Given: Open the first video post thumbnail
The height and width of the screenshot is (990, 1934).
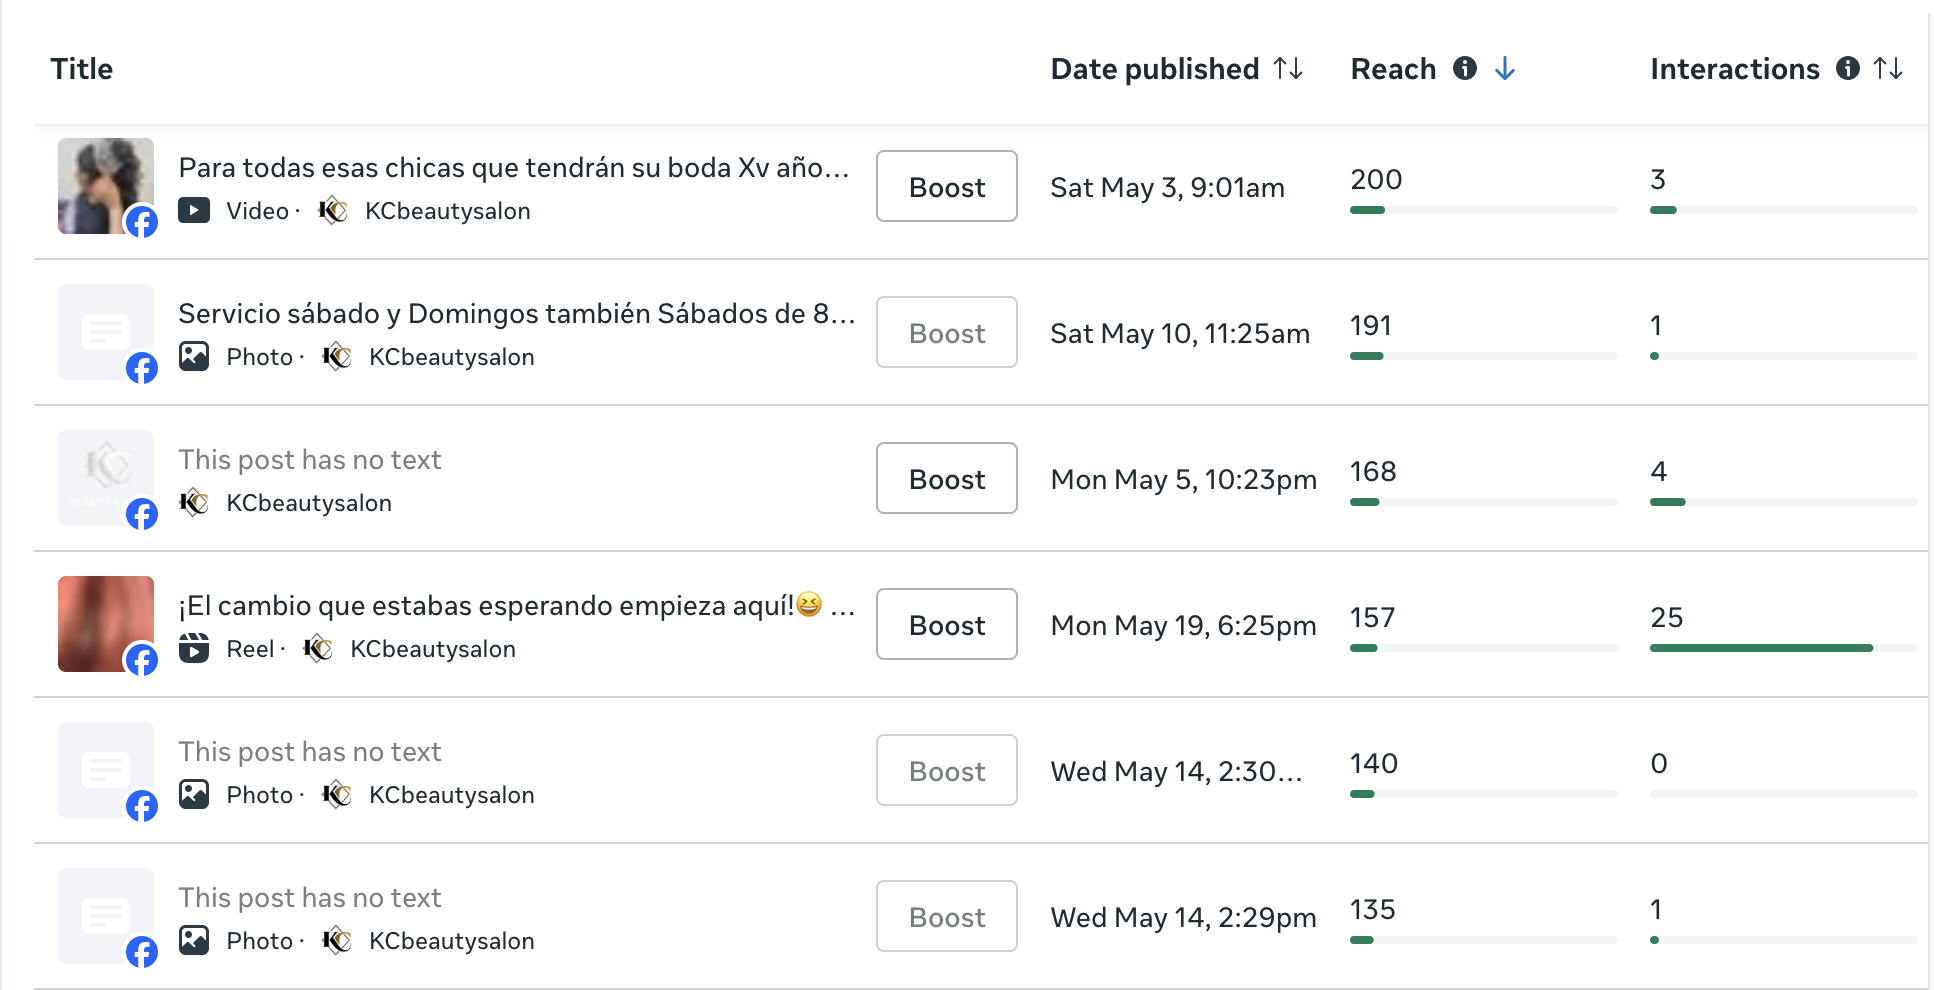Looking at the screenshot, I should [x=106, y=186].
